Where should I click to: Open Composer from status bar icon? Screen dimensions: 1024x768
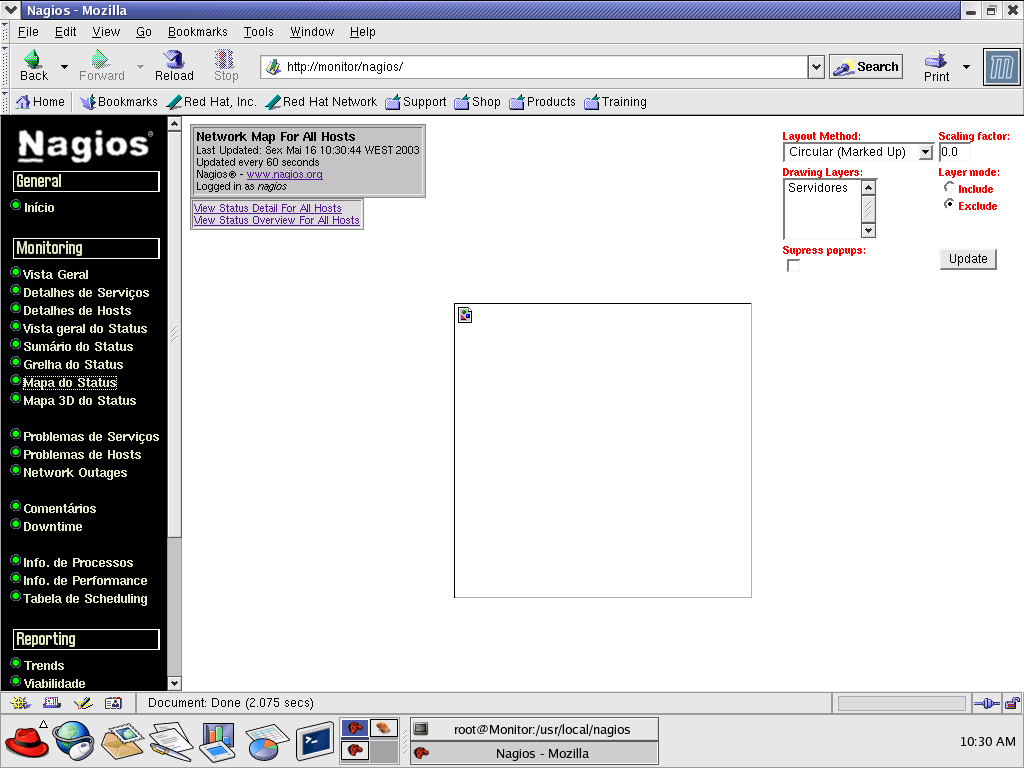point(83,703)
